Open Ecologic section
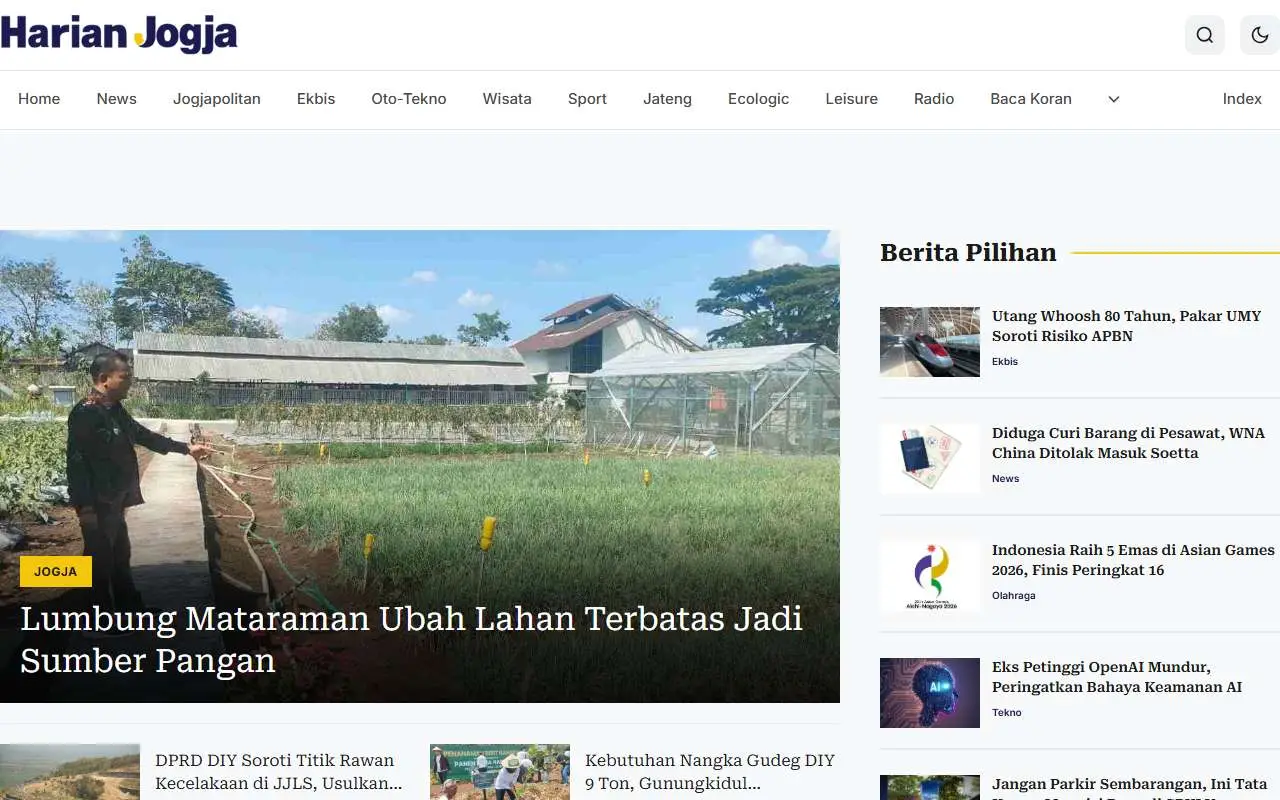 coord(758,99)
